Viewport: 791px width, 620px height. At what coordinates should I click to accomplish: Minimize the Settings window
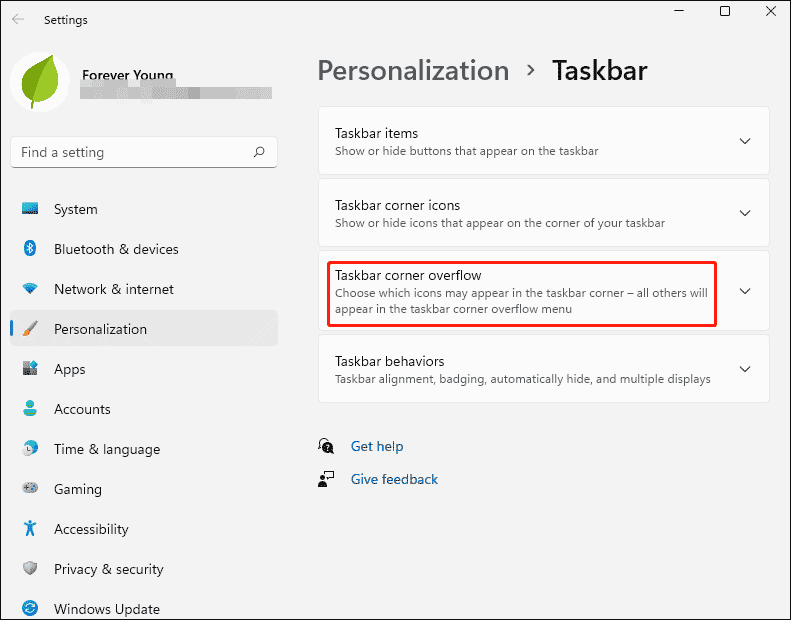[x=679, y=11]
